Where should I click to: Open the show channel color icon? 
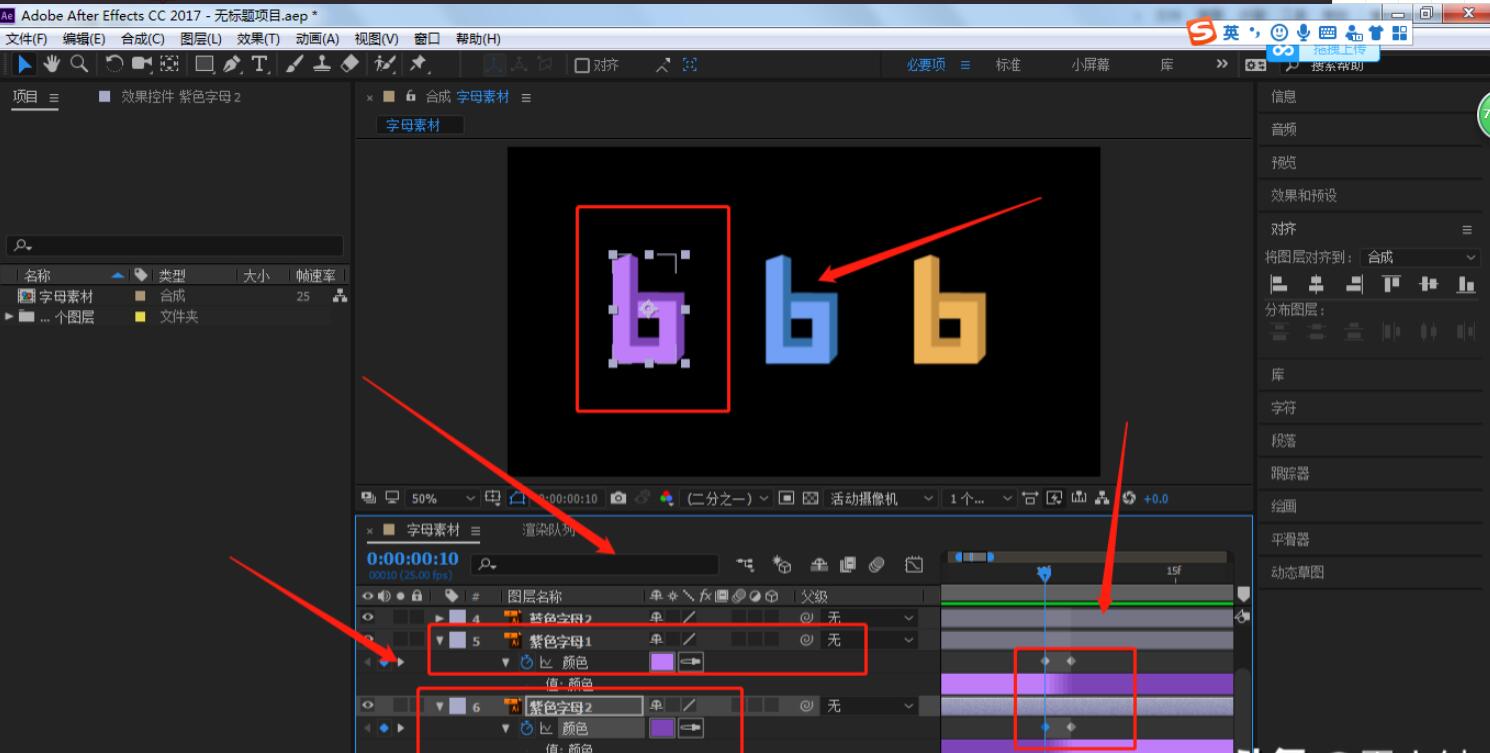667,498
